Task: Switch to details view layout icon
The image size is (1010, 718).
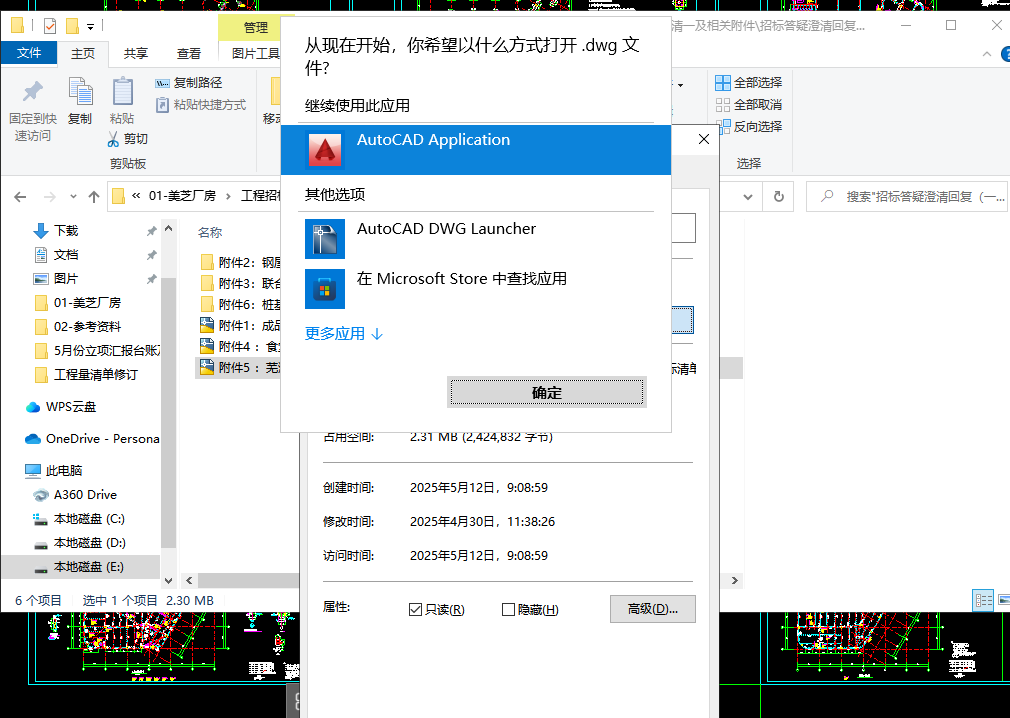Action: 983,600
